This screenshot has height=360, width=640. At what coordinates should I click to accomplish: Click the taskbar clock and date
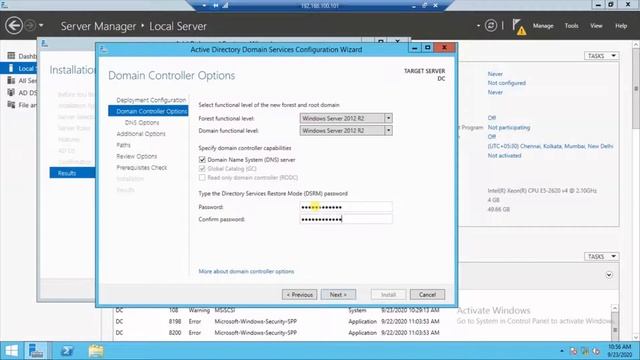[x=620, y=351]
